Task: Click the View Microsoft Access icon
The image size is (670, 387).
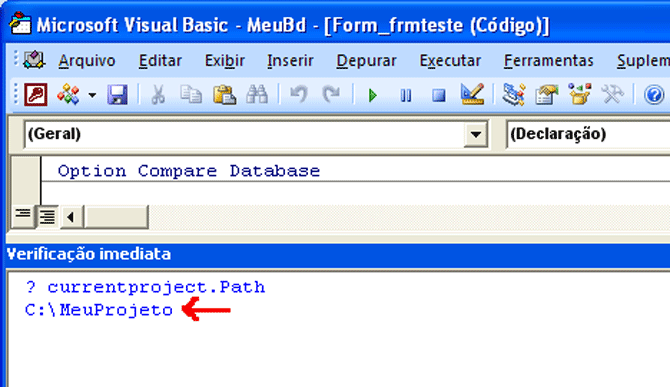Action: [x=36, y=94]
